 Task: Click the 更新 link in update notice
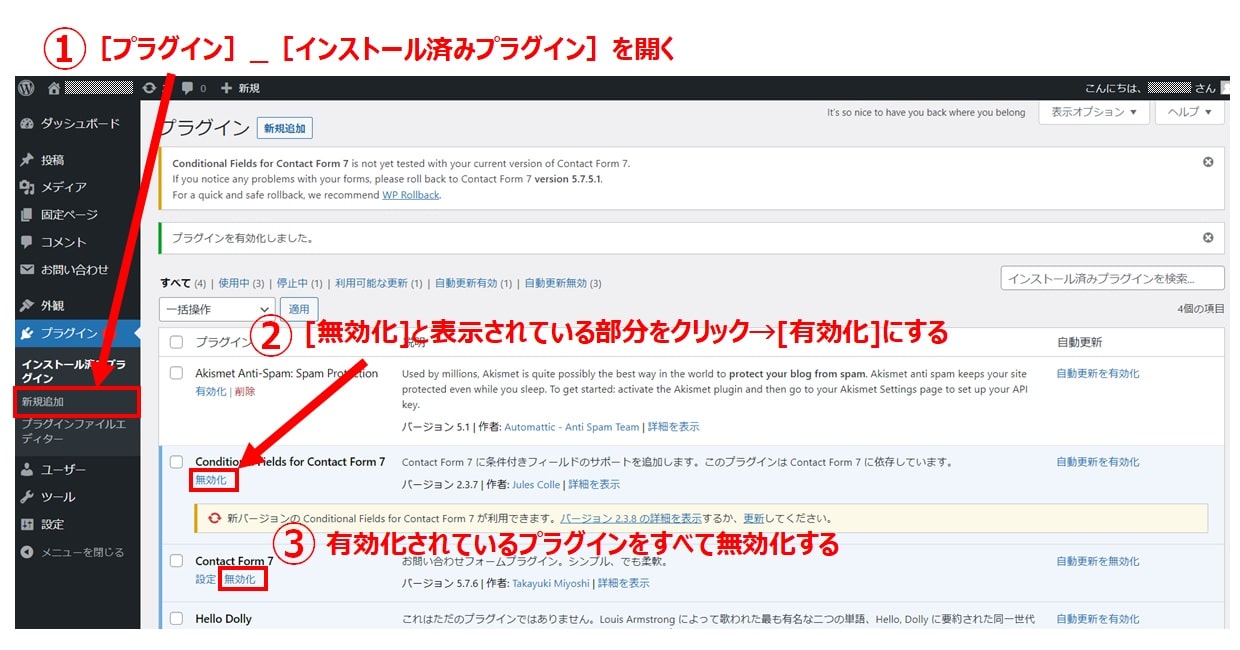point(754,519)
